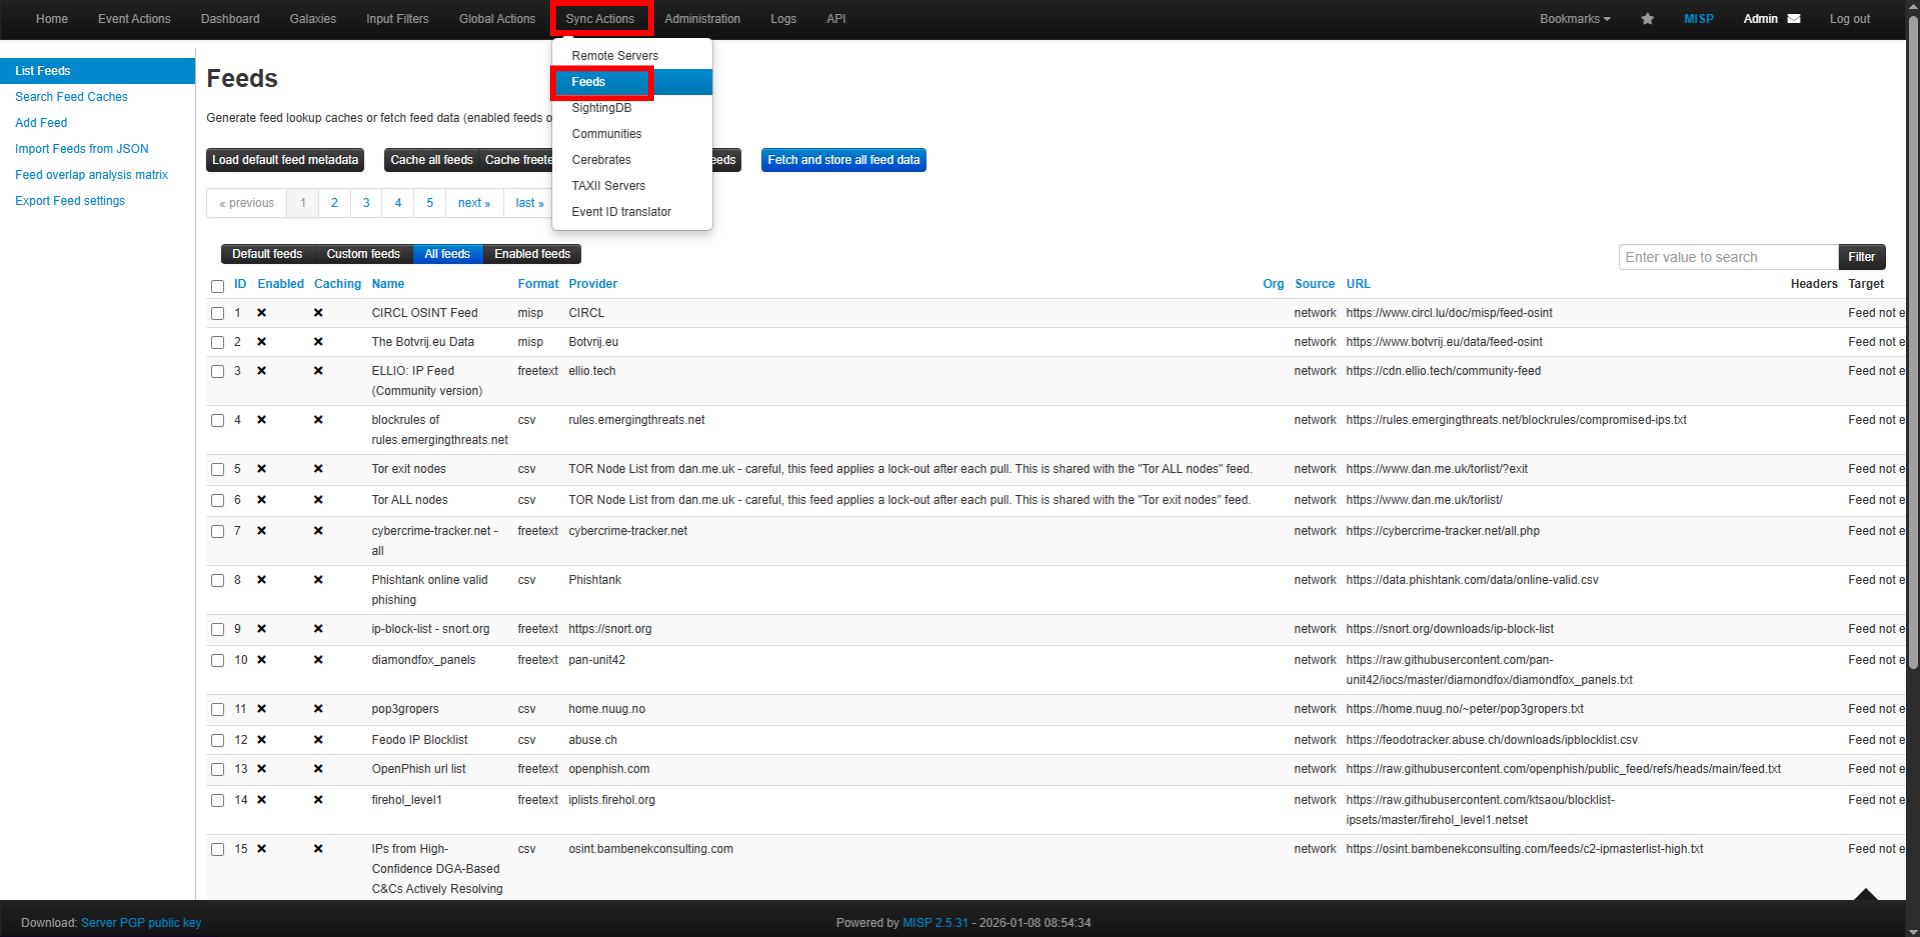The image size is (1920, 937).
Task: Open the Administration dropdown
Action: [x=702, y=19]
